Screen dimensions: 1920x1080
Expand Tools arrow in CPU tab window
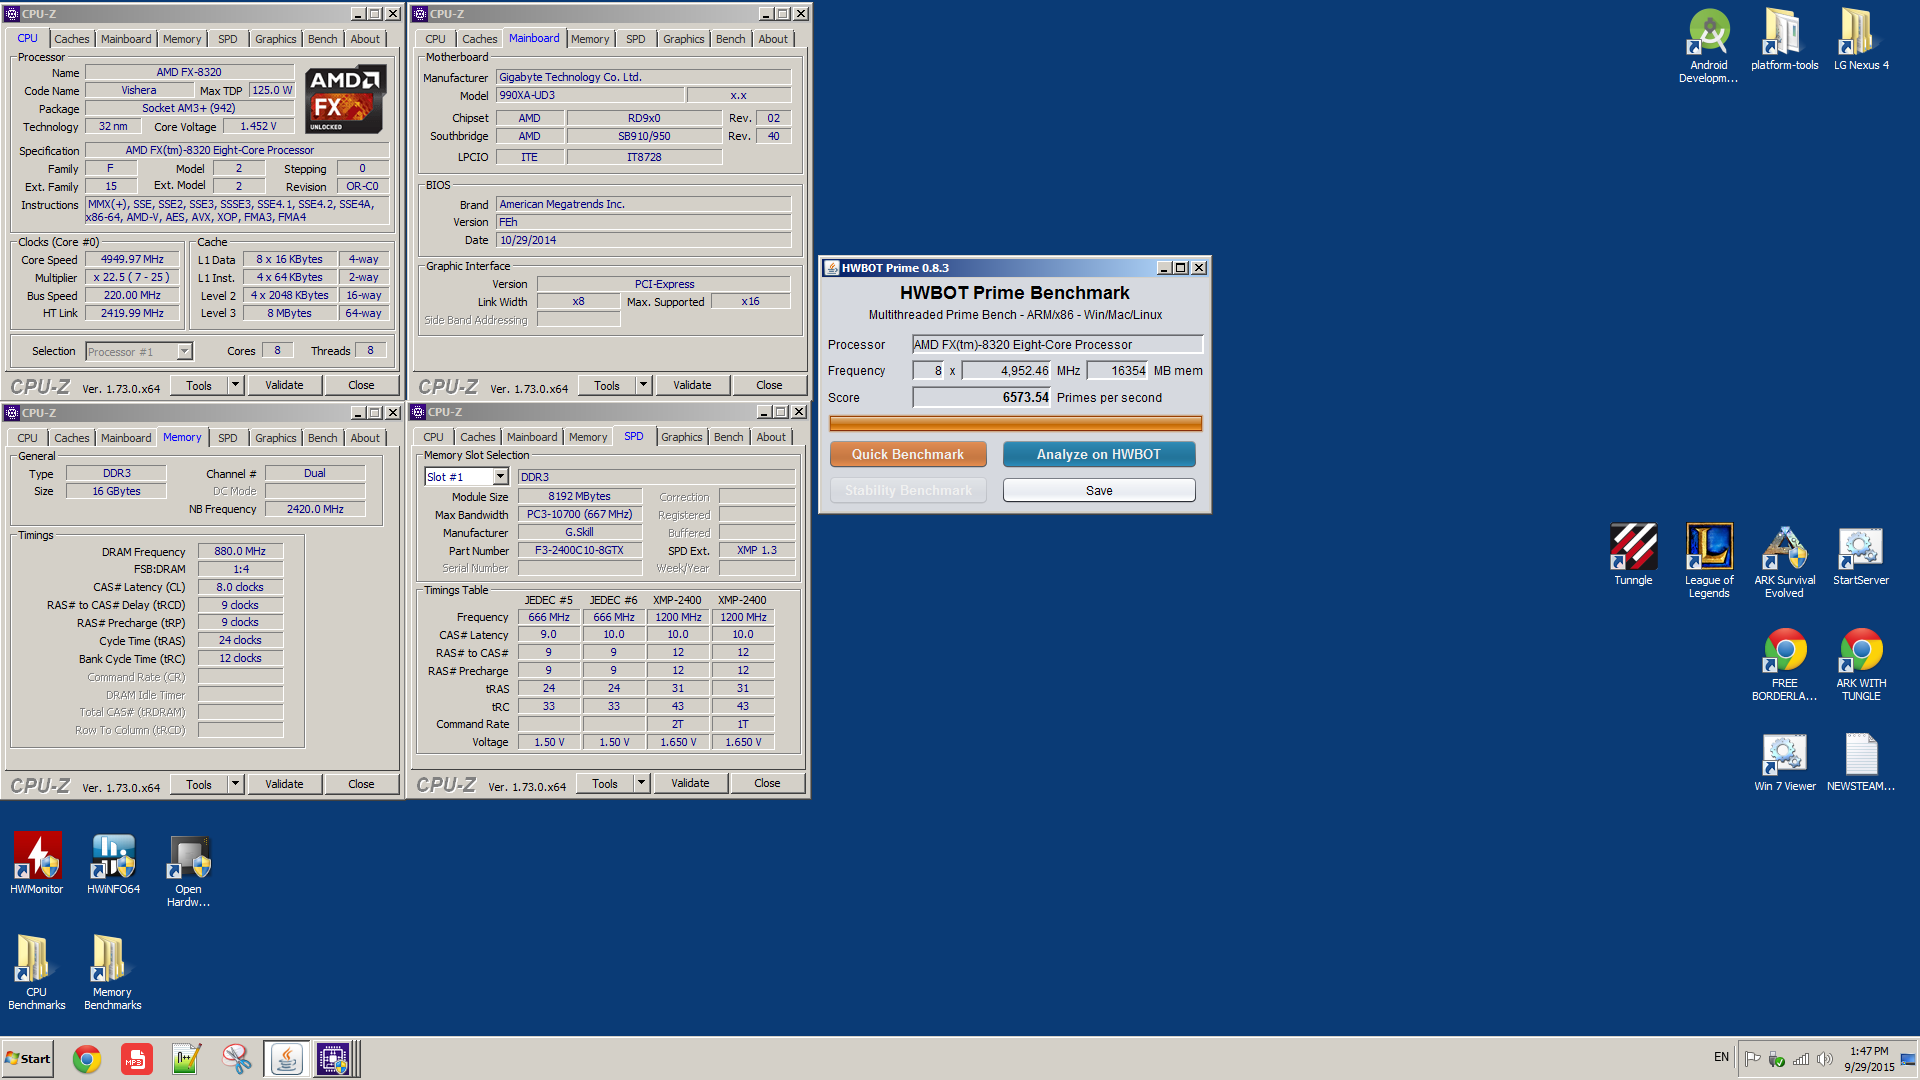235,385
